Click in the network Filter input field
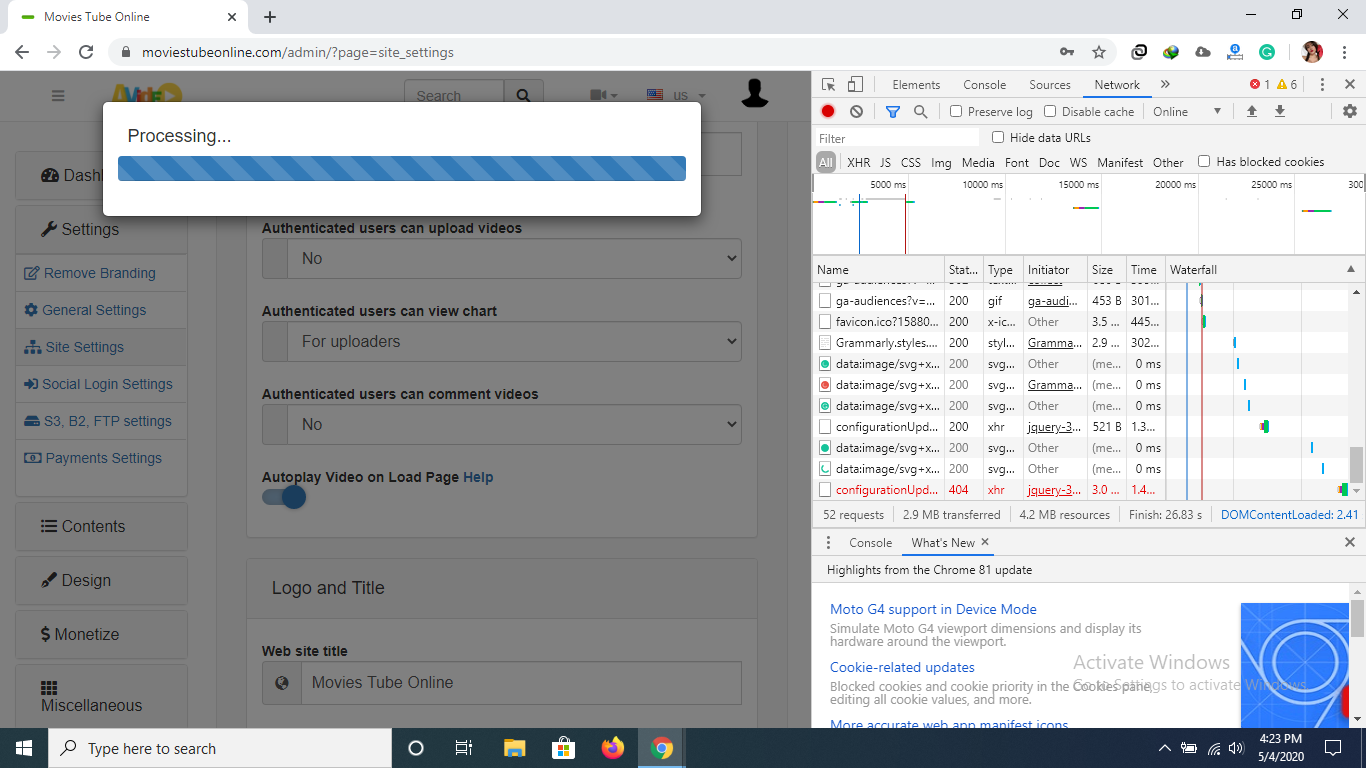Screen dimensions: 1366x768 click(x=896, y=138)
